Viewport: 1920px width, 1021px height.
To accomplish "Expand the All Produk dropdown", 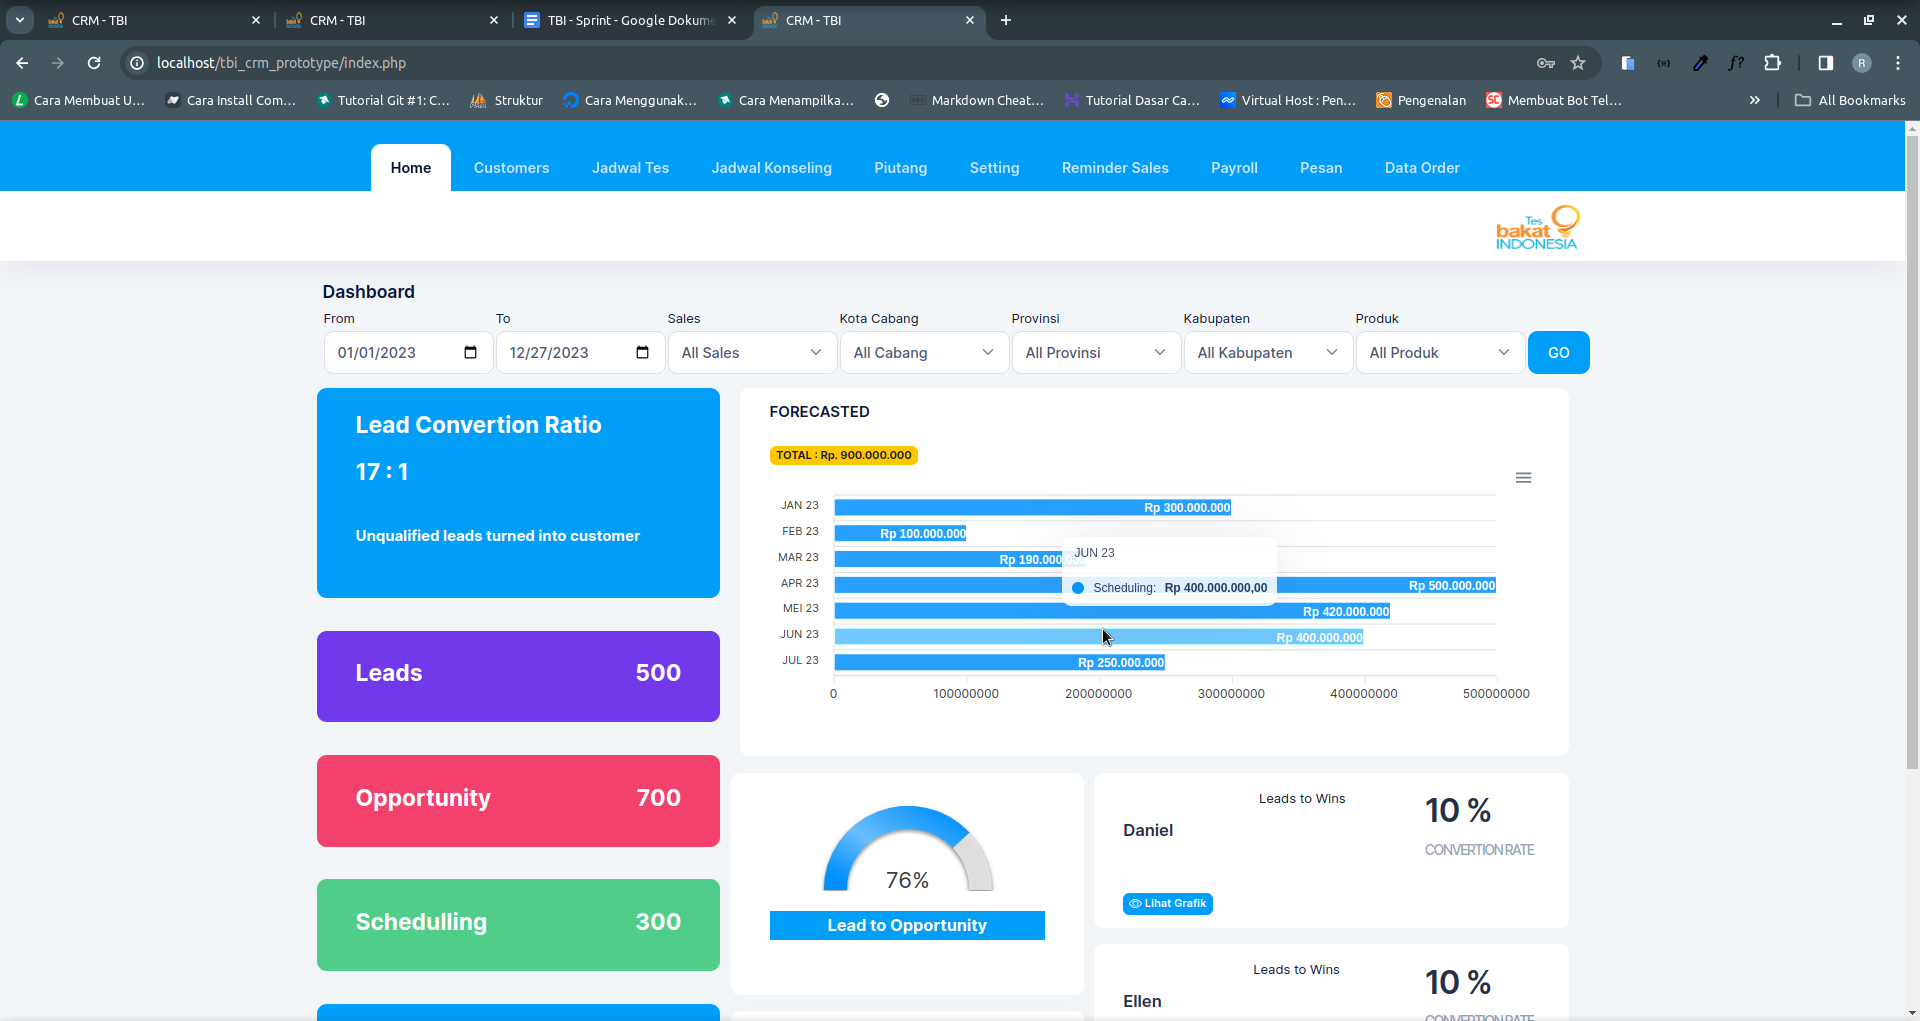I will (x=1440, y=352).
